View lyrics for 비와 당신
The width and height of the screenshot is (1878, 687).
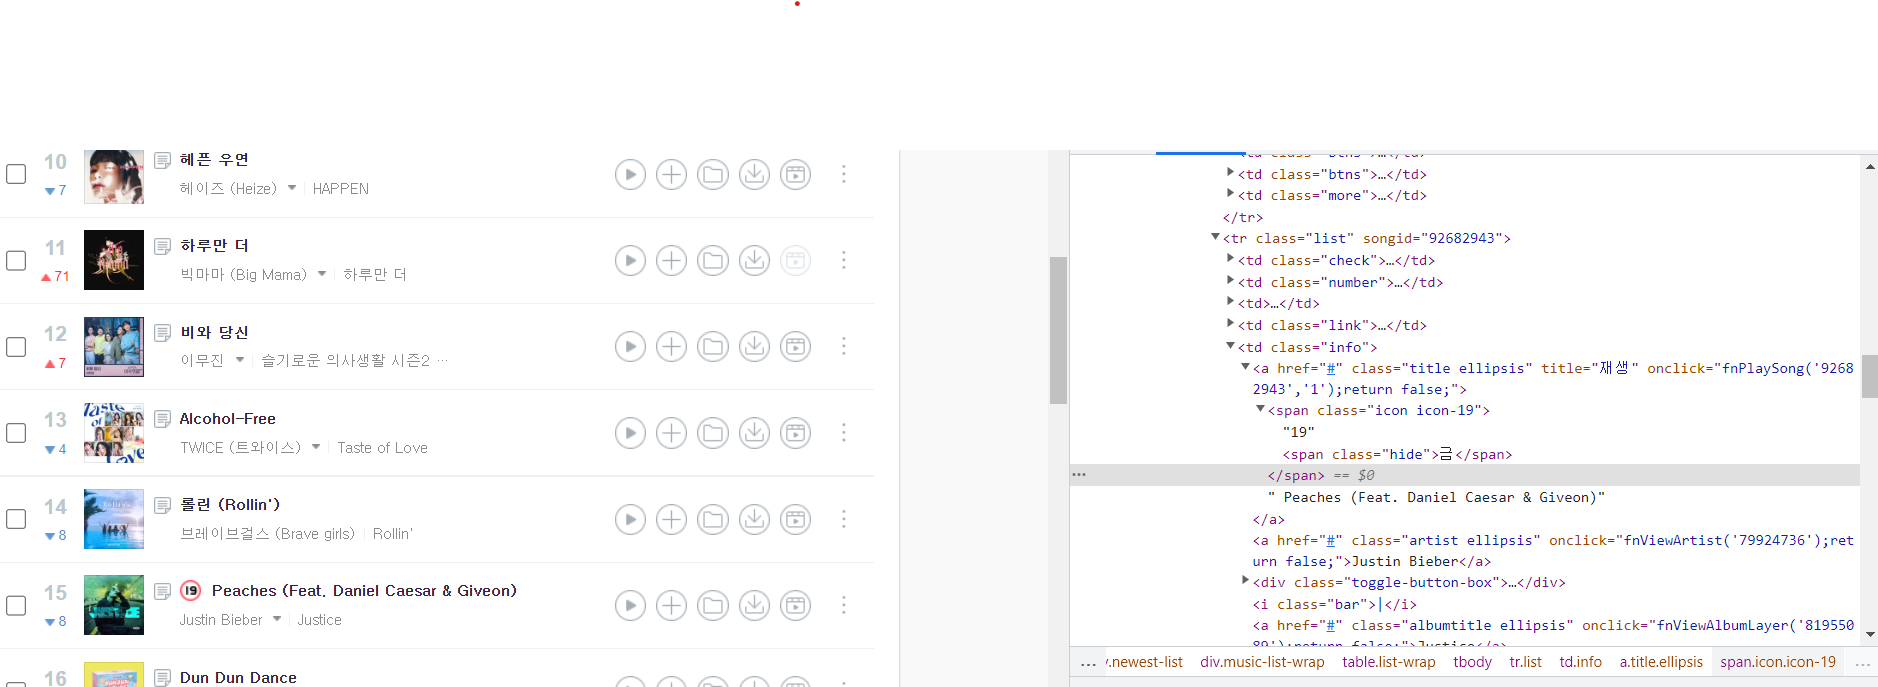pos(163,332)
